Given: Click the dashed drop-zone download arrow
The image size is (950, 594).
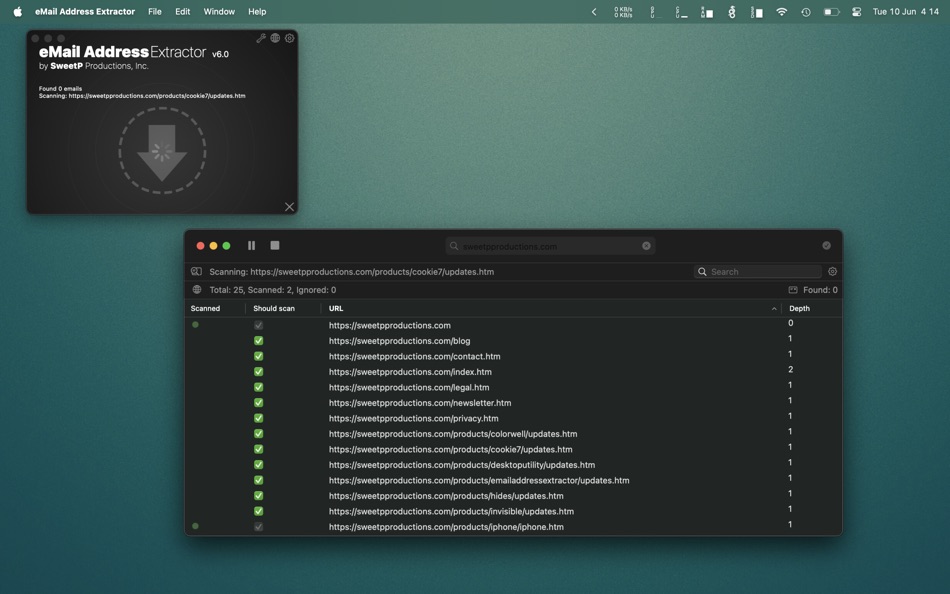Looking at the screenshot, I should [162, 151].
